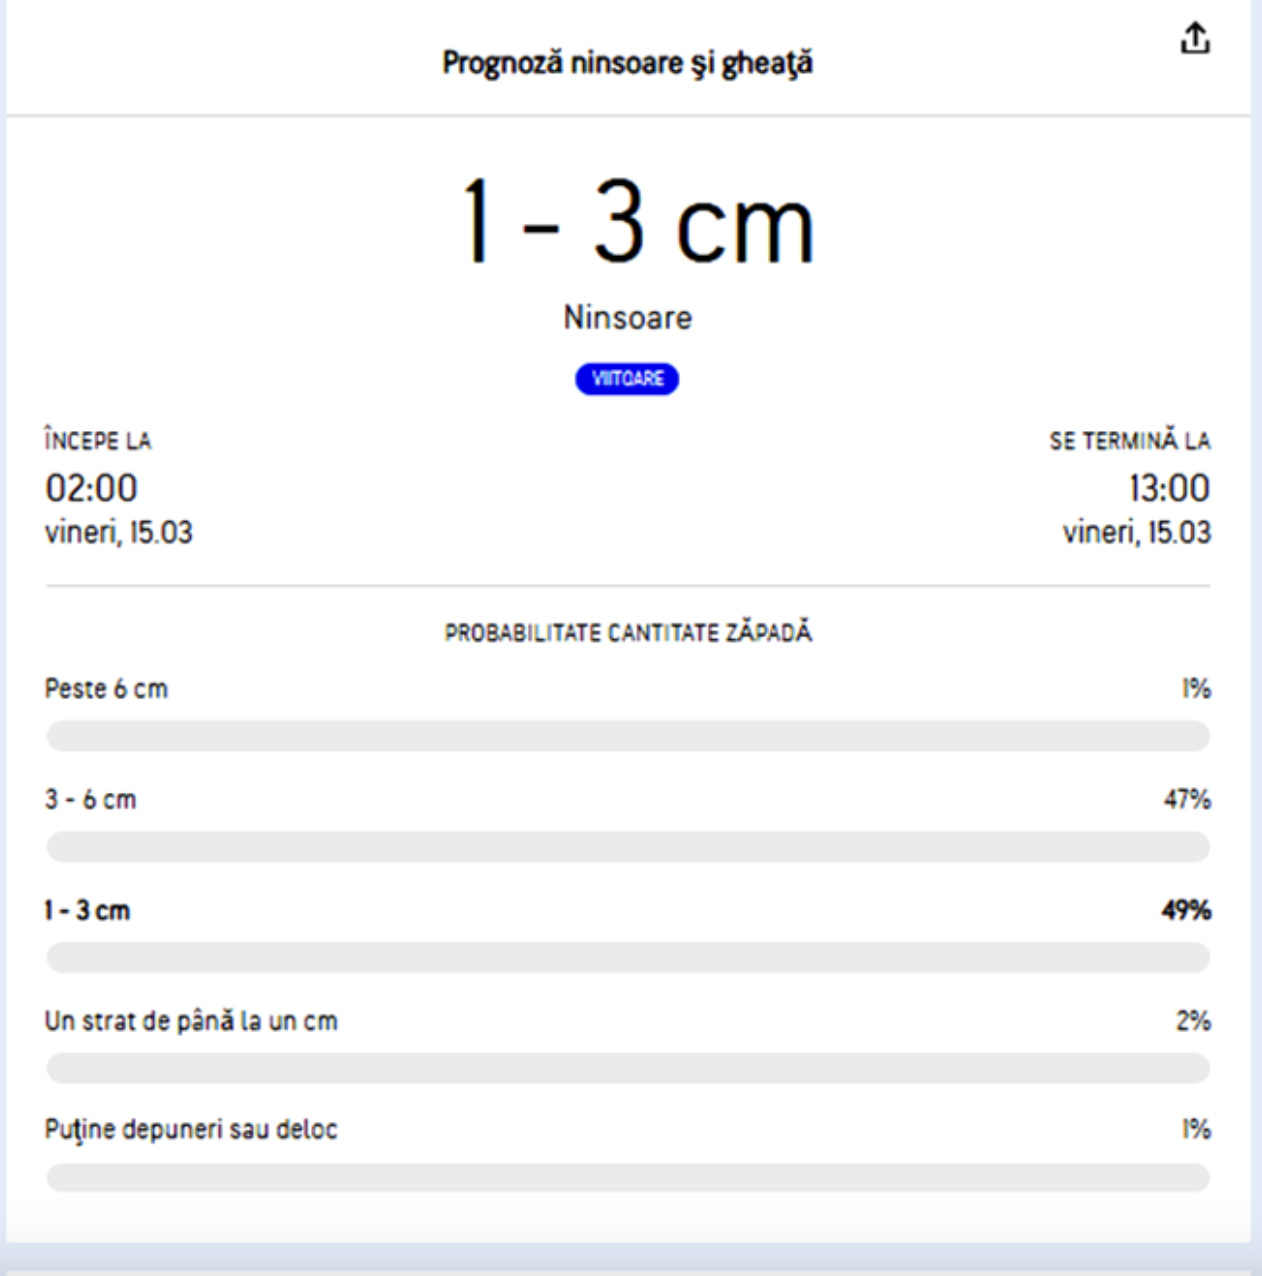Select the large 1 - 3 cm headline
The image size is (1262, 1276).
click(x=637, y=223)
